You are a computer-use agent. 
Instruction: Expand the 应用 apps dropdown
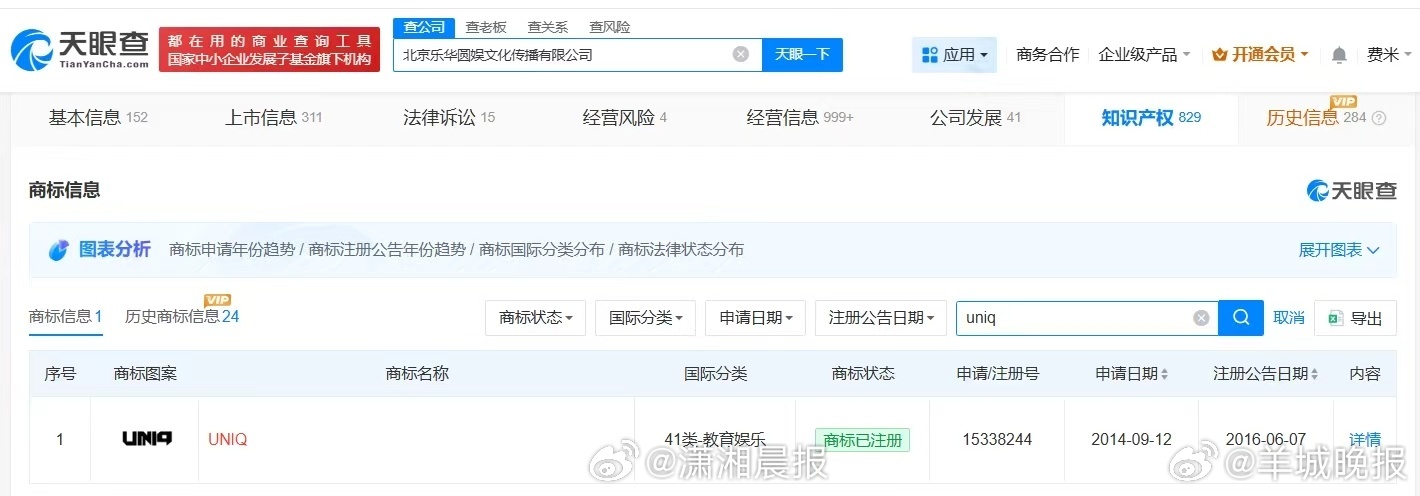click(954, 55)
